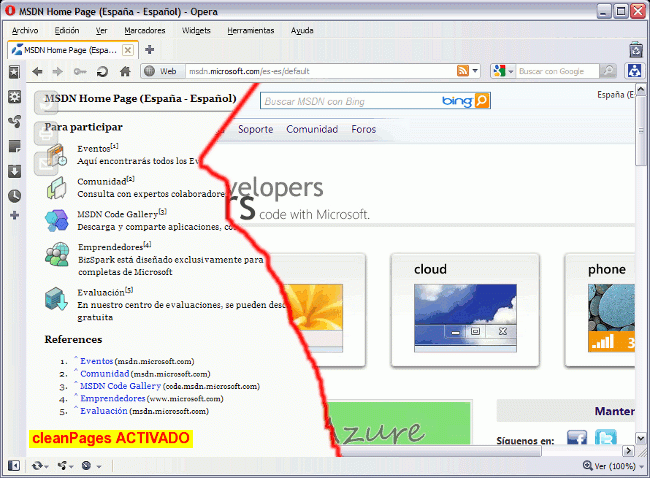This screenshot has width=650, height=478.
Task: Click the Facebook icon
Action: click(x=577, y=437)
